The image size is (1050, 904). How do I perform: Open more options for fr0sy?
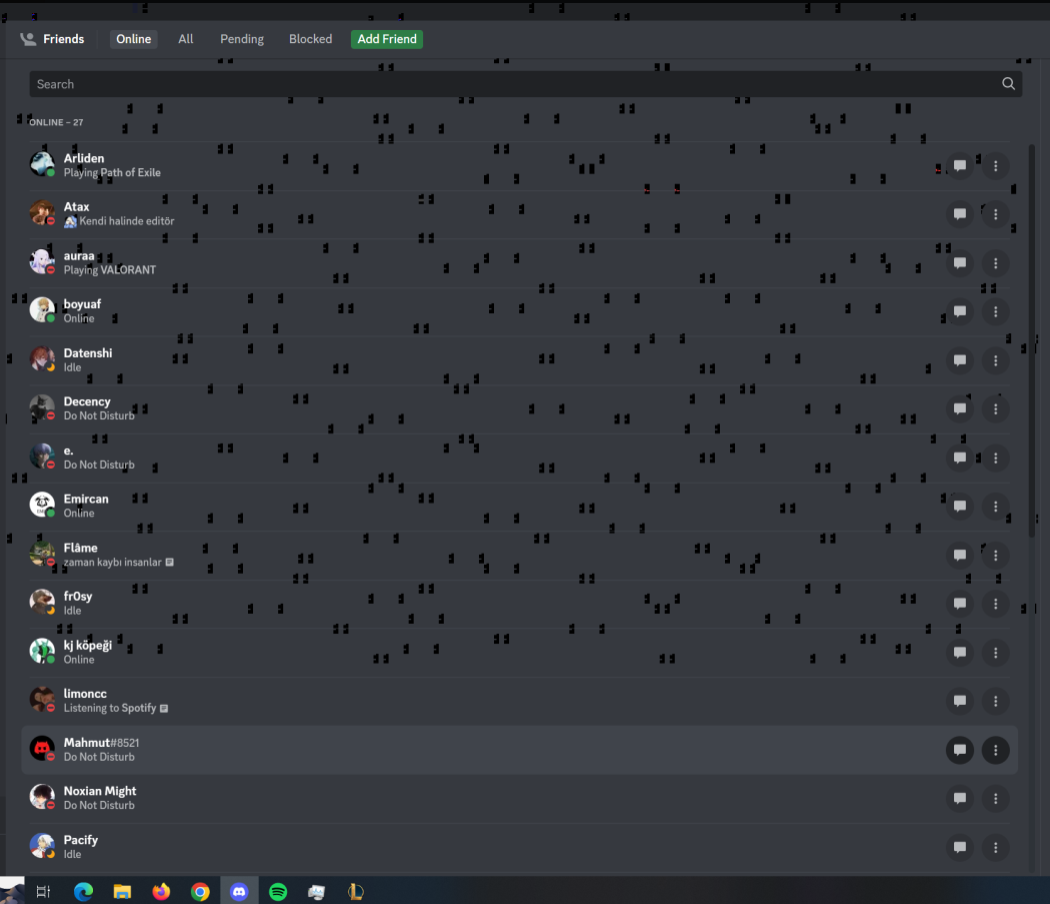click(996, 603)
